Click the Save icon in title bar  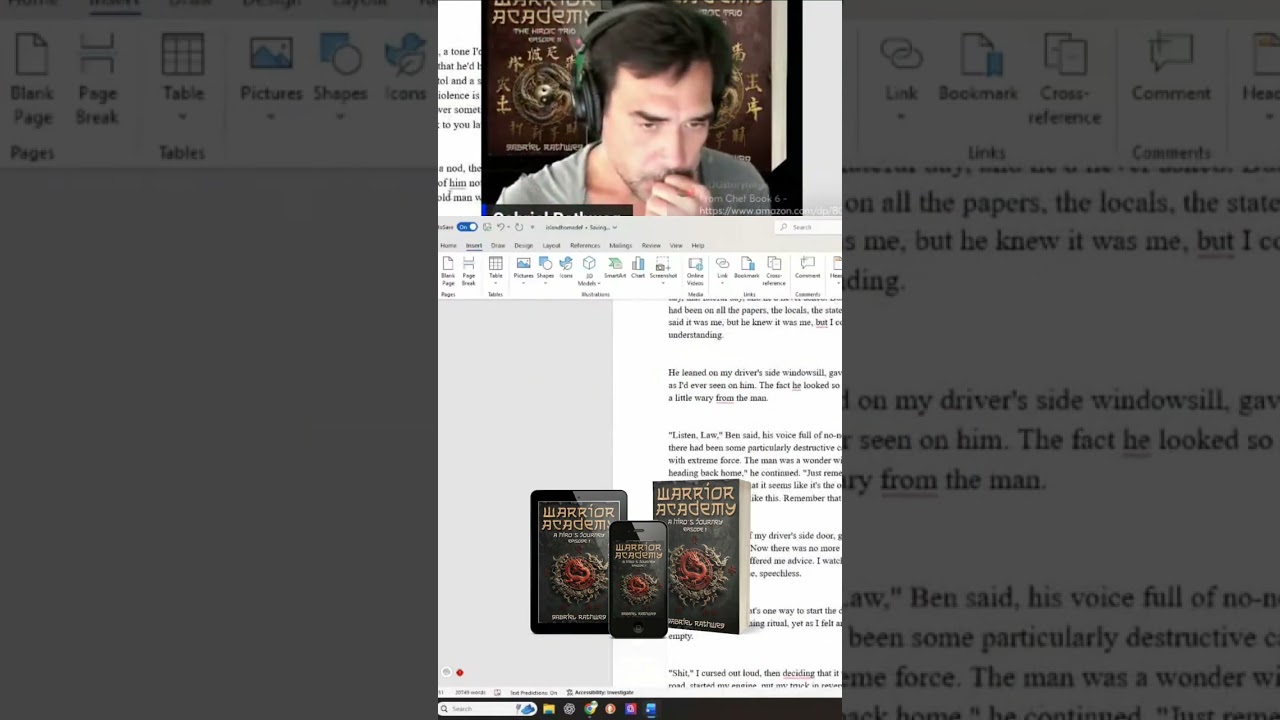(x=487, y=227)
